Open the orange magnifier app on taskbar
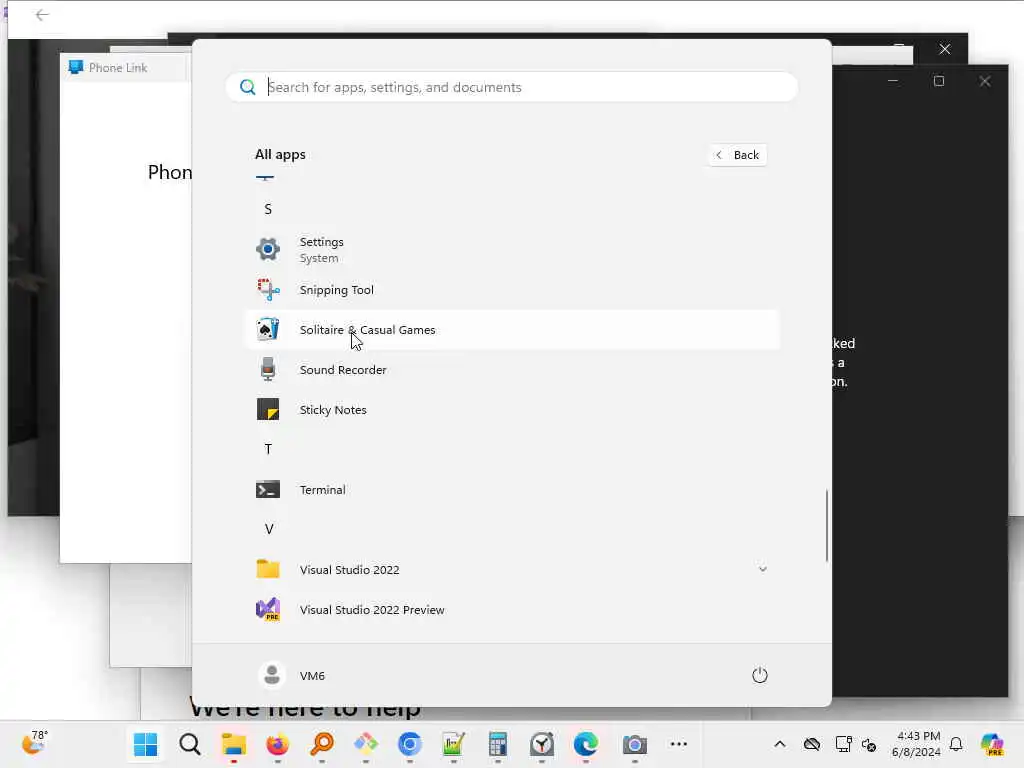 322,744
